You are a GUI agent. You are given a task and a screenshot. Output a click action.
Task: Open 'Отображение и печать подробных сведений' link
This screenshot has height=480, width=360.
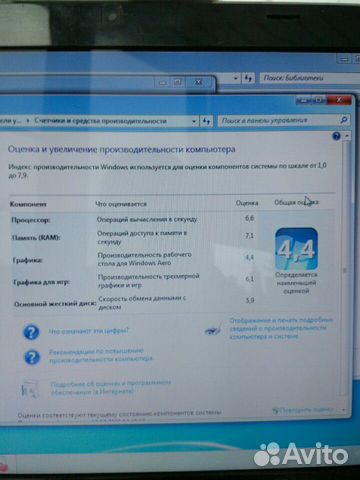tap(281, 328)
